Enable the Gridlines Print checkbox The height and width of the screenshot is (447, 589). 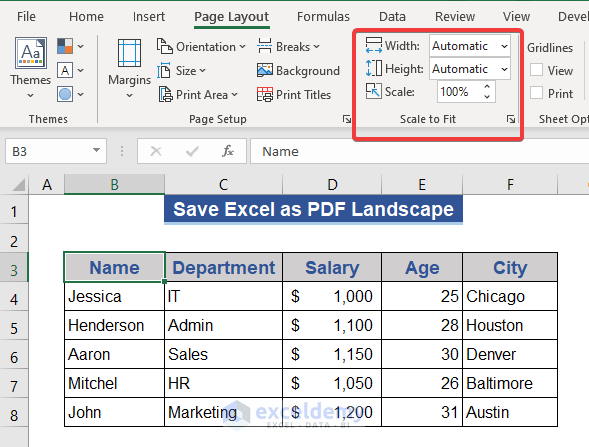coord(536,93)
